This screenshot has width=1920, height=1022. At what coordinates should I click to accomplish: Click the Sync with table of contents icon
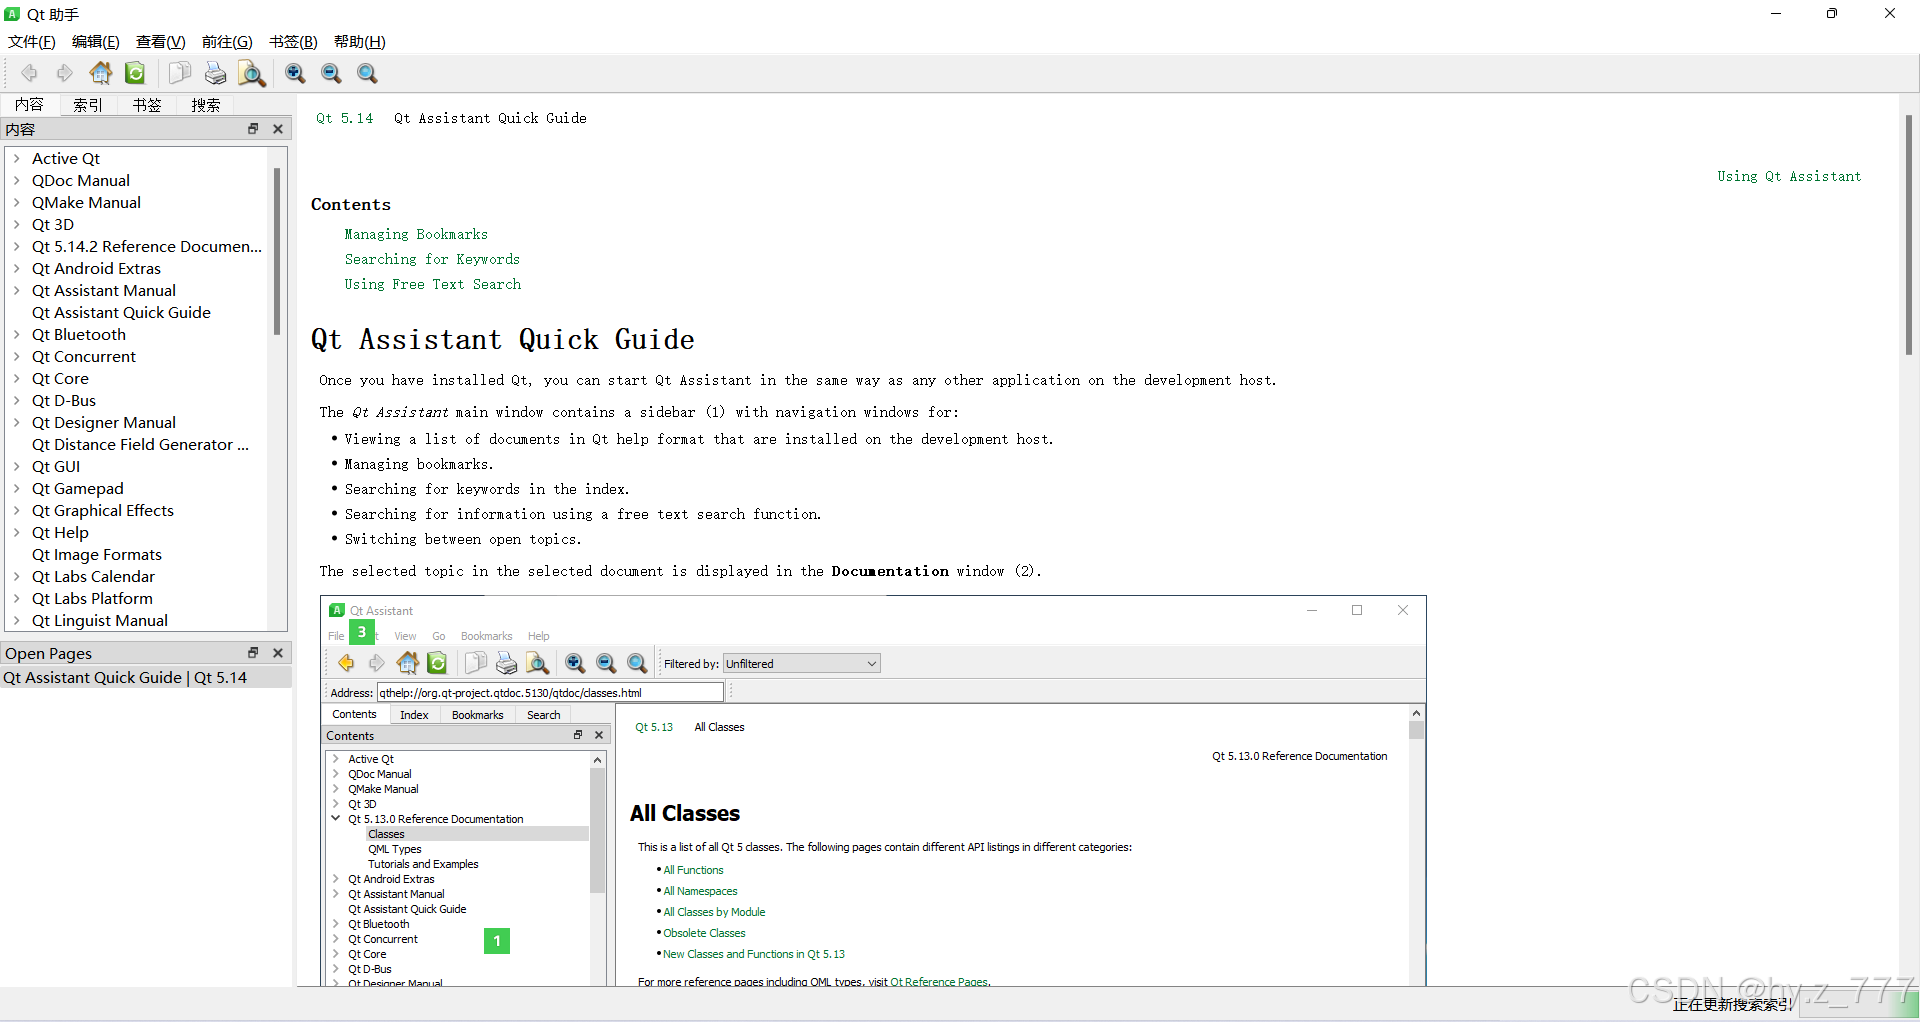click(x=135, y=73)
